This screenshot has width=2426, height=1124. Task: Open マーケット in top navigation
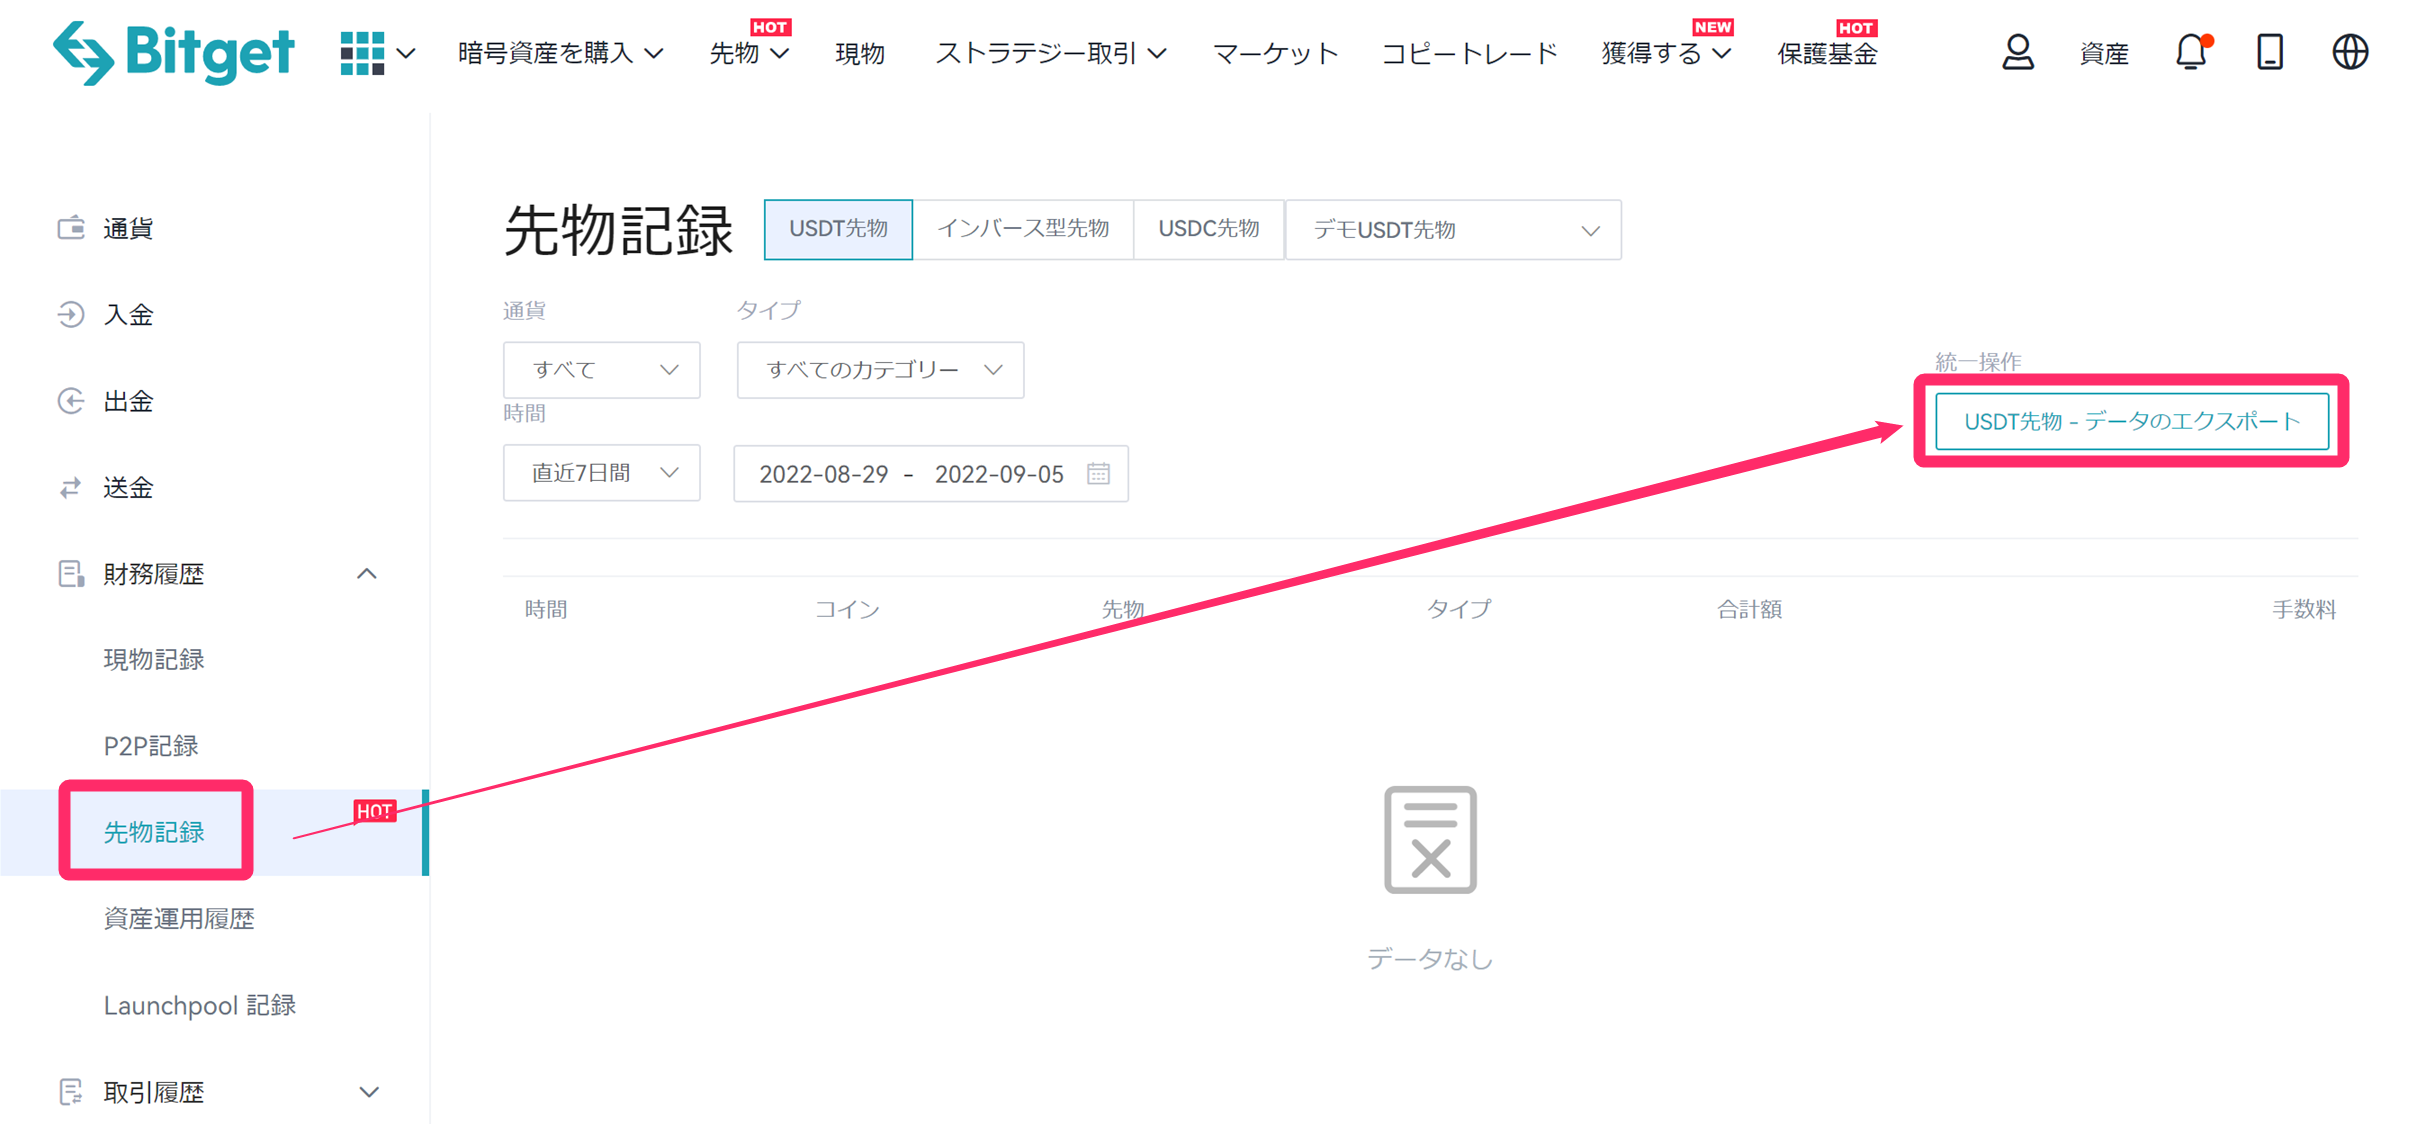1275,53
